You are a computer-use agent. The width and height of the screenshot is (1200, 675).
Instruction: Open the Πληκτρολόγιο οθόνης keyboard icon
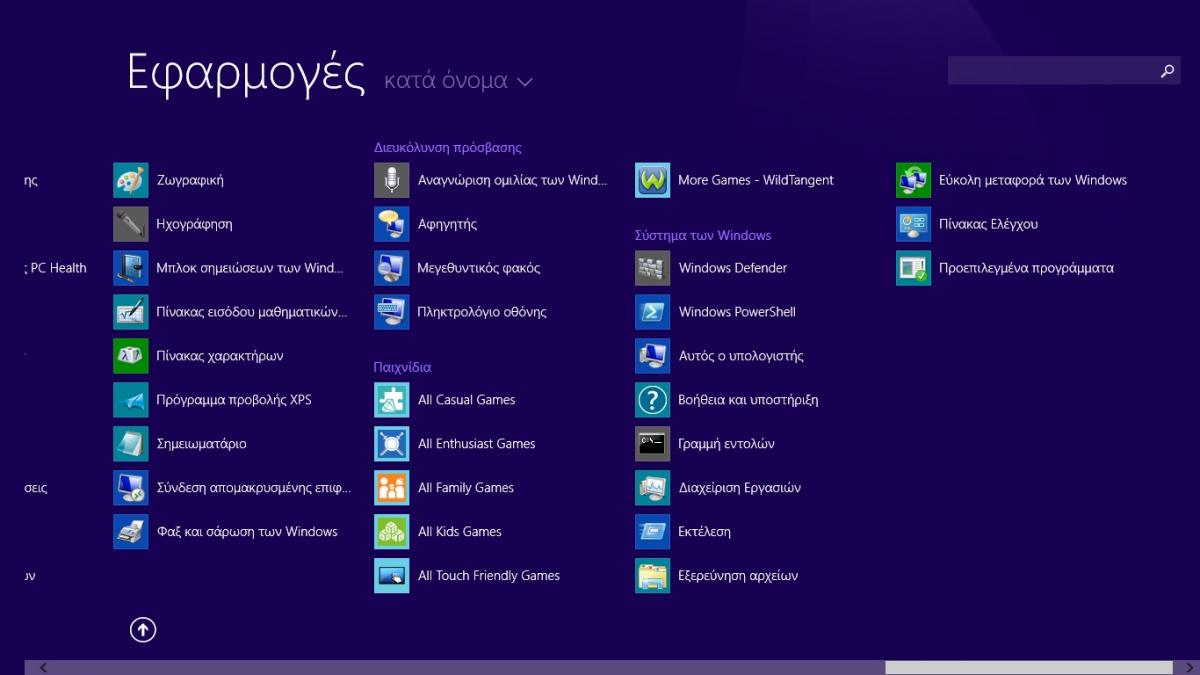point(392,312)
